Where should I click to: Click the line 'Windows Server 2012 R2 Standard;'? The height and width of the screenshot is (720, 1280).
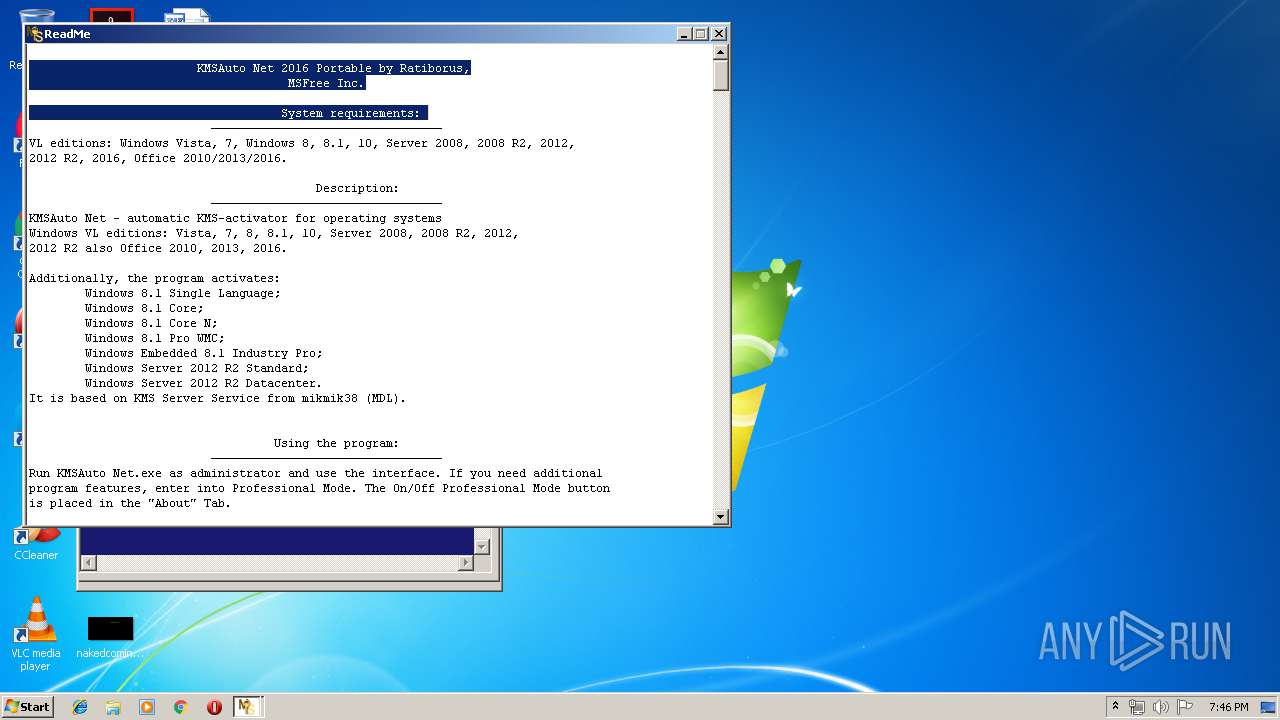pos(197,368)
